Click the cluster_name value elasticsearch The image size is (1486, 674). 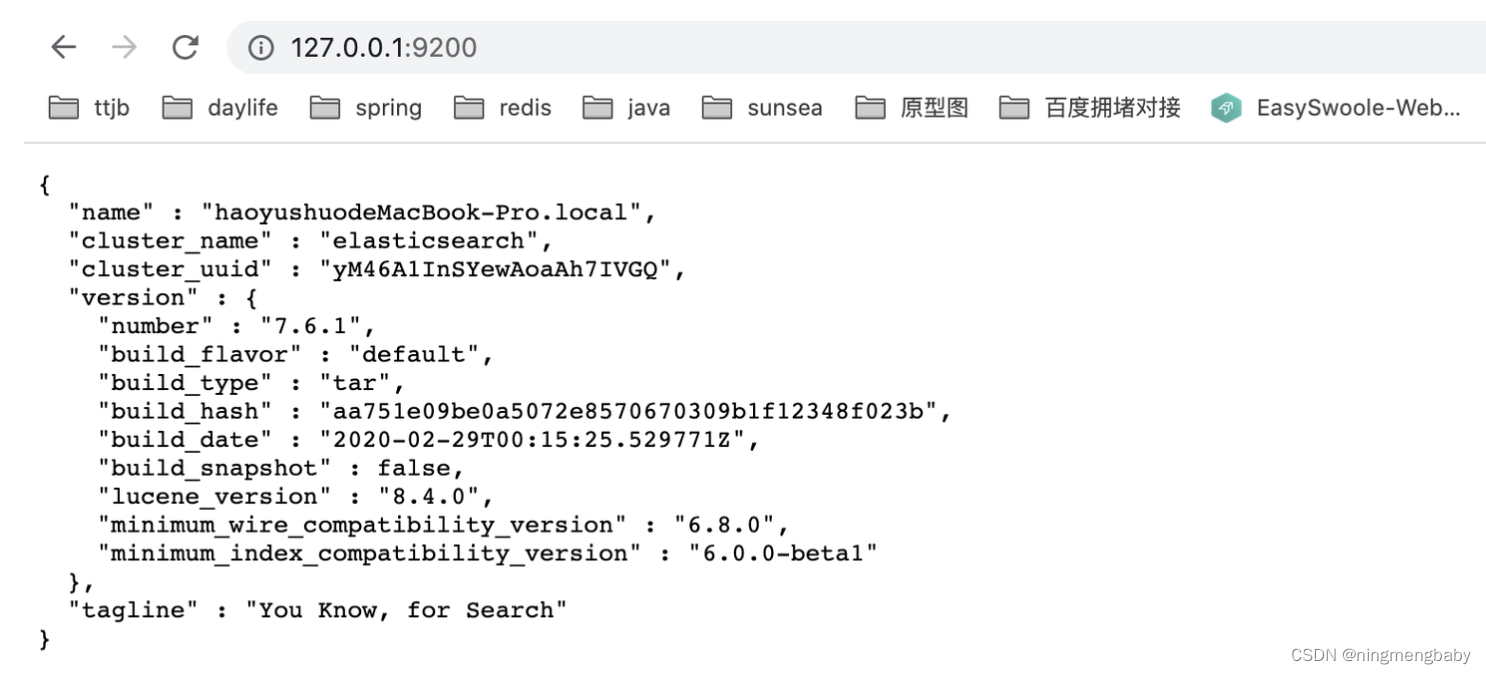[x=436, y=240]
